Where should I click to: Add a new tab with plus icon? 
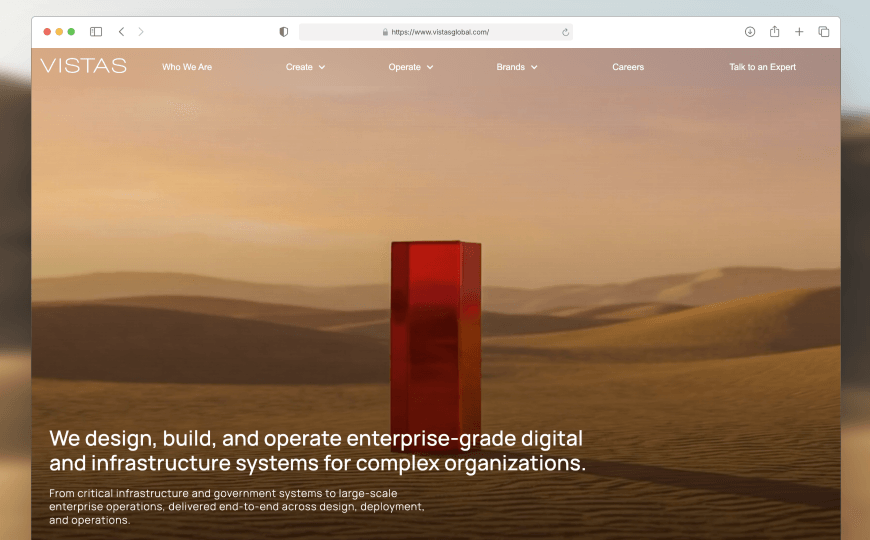pos(799,32)
